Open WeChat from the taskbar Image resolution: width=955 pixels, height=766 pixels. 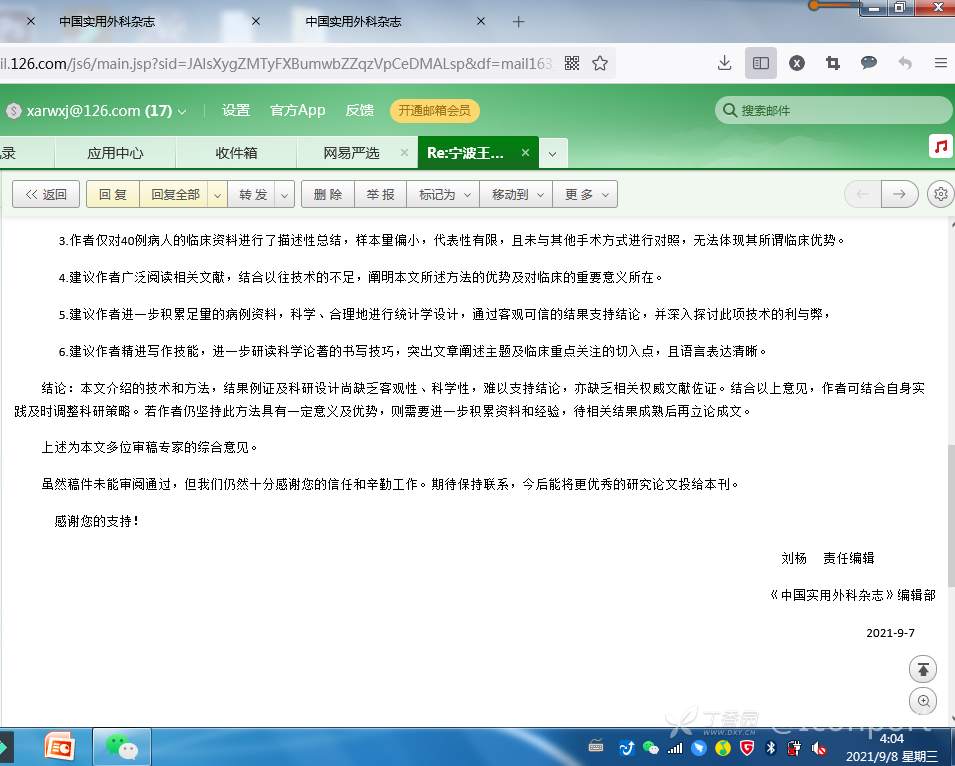tap(121, 746)
